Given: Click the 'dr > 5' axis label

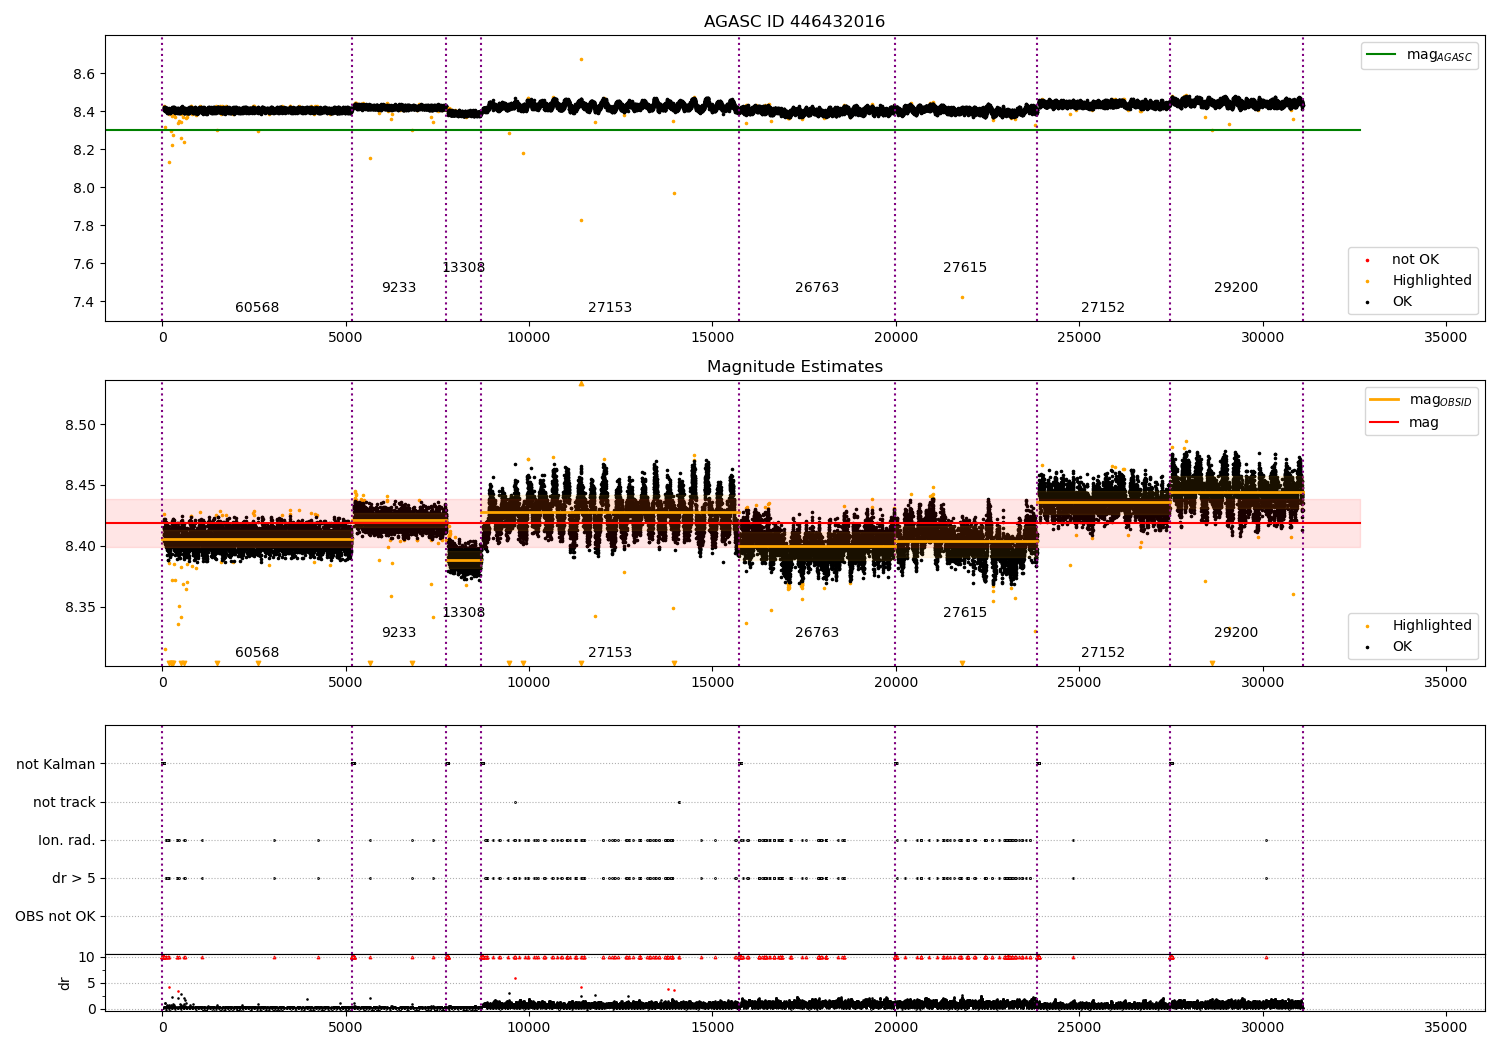Looking at the screenshot, I should [74, 879].
